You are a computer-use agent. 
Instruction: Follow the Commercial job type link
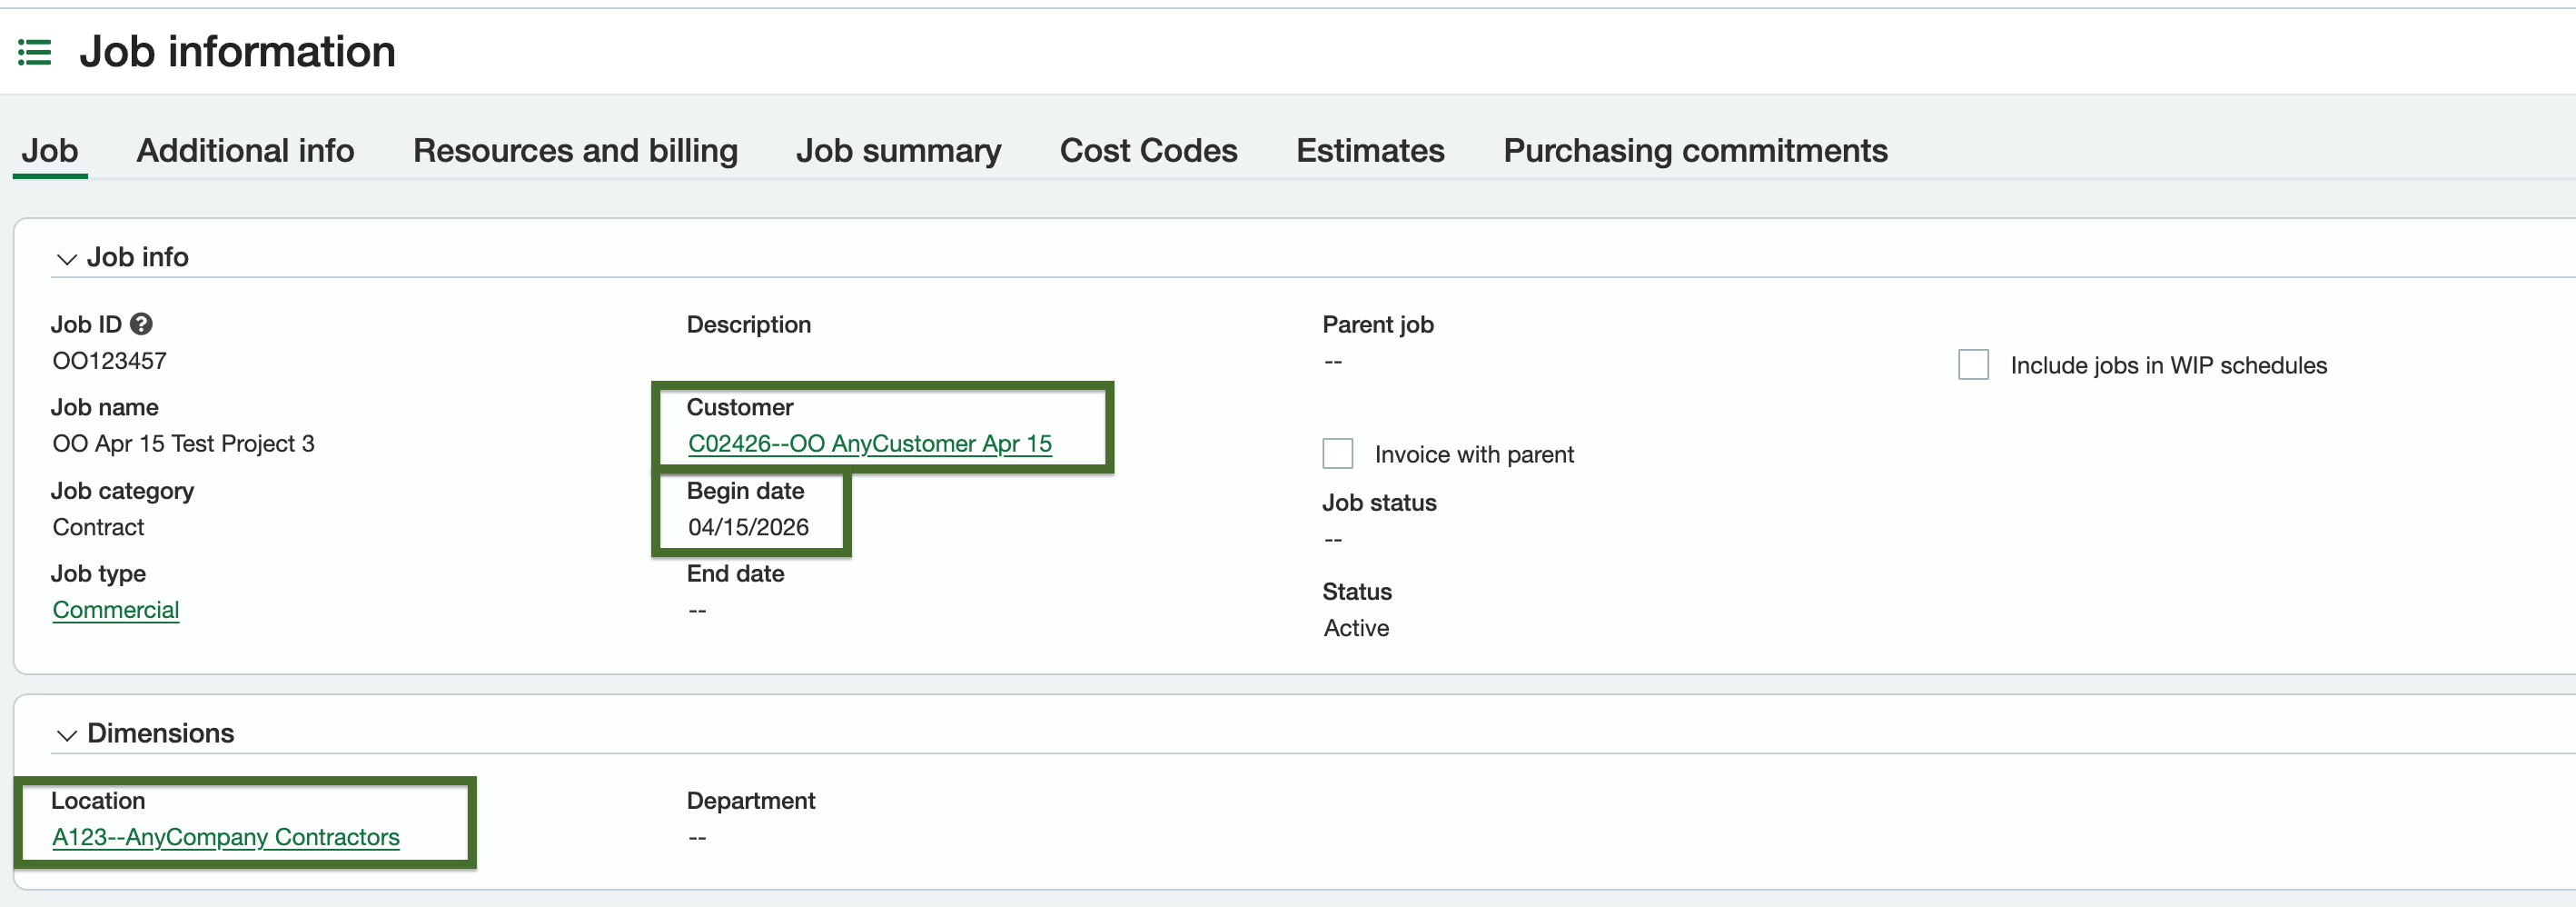coord(116,609)
